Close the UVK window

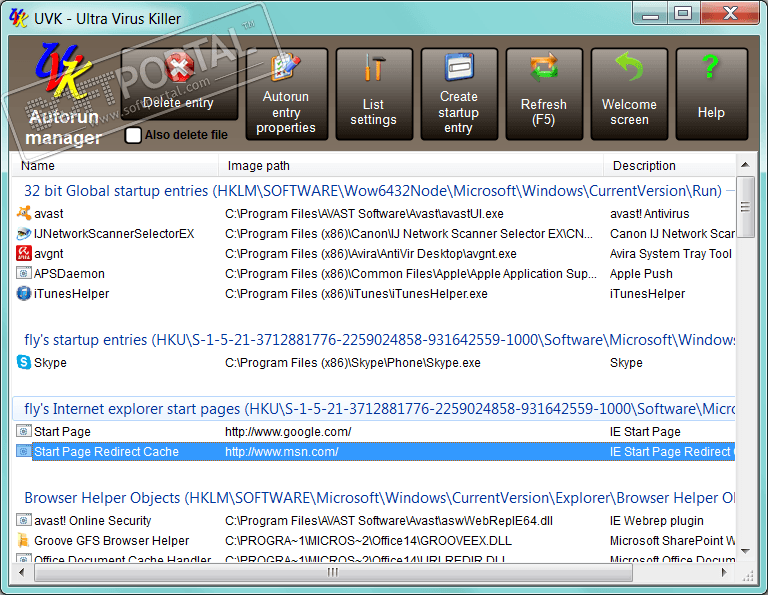[730, 13]
